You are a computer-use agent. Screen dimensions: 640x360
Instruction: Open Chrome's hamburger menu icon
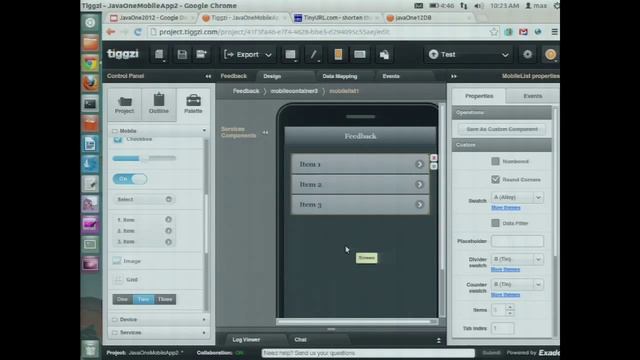[x=554, y=32]
